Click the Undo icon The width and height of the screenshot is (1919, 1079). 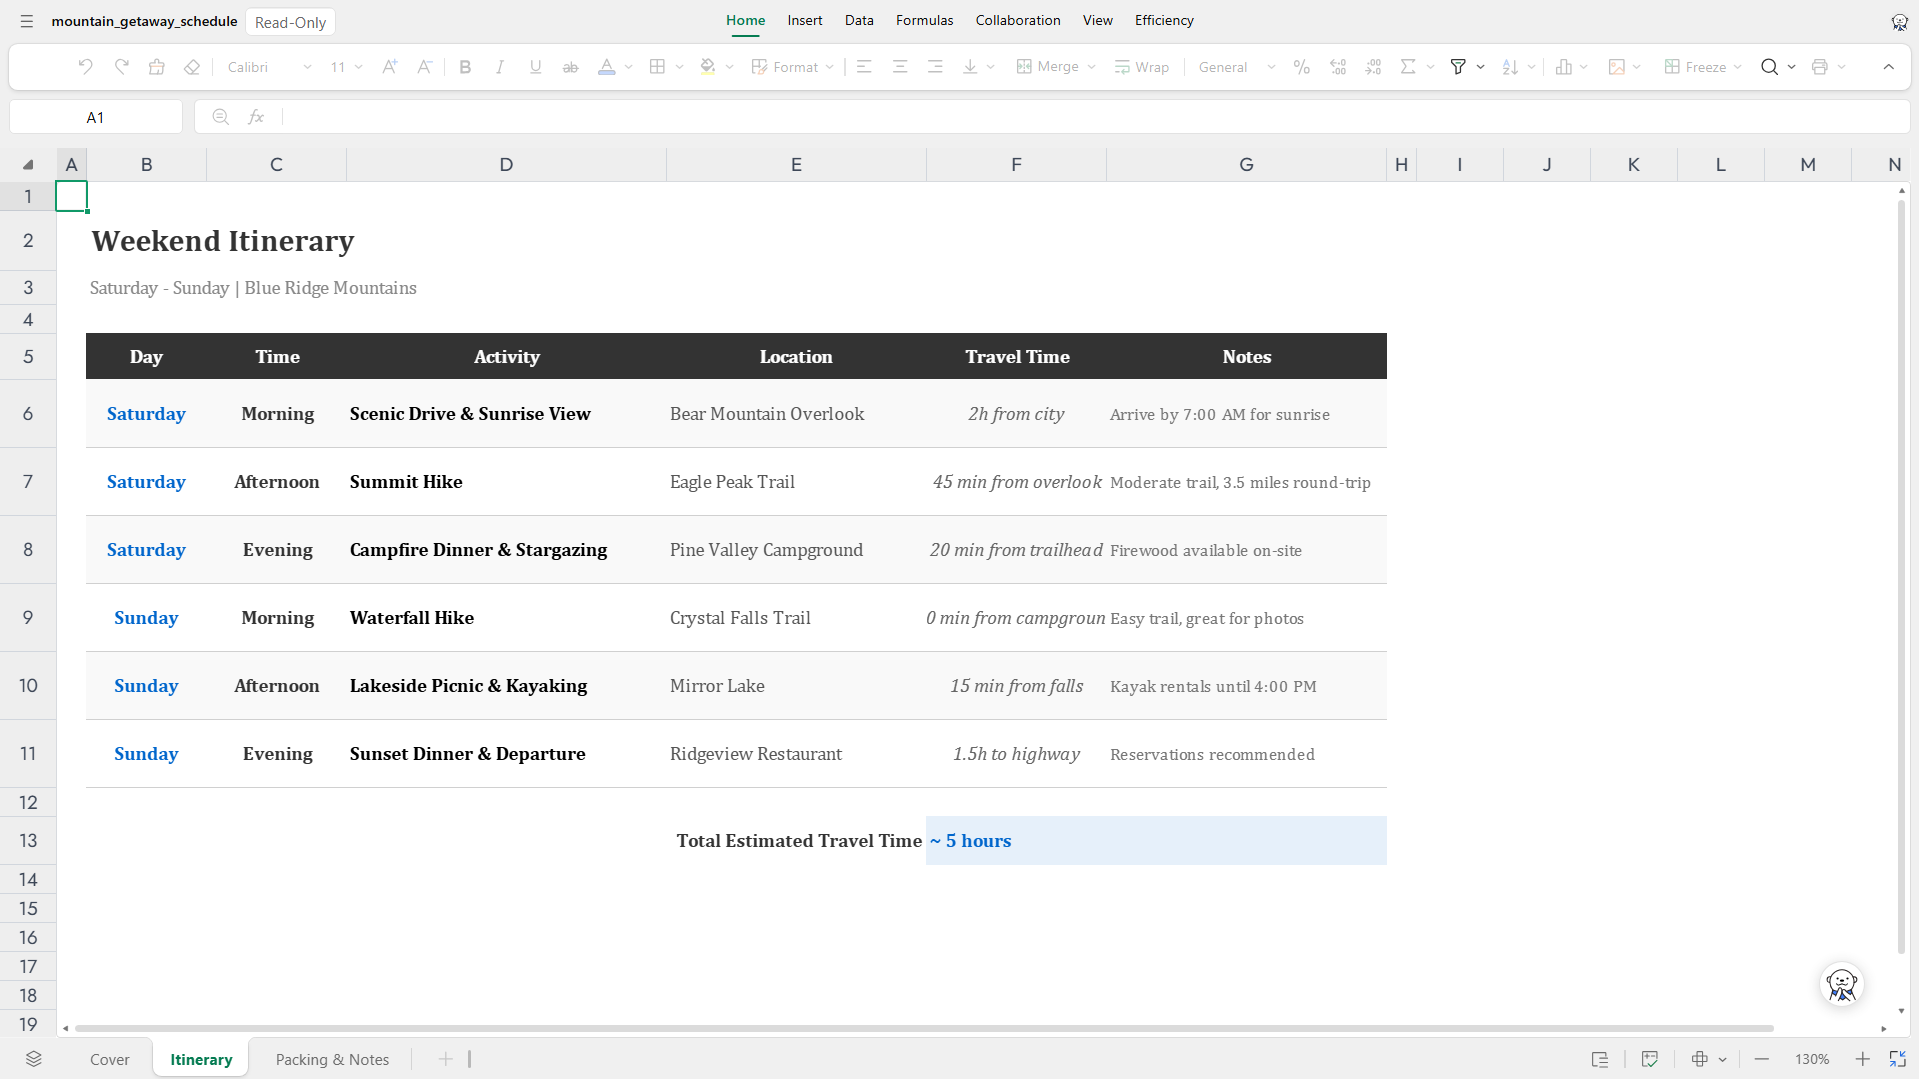(86, 67)
